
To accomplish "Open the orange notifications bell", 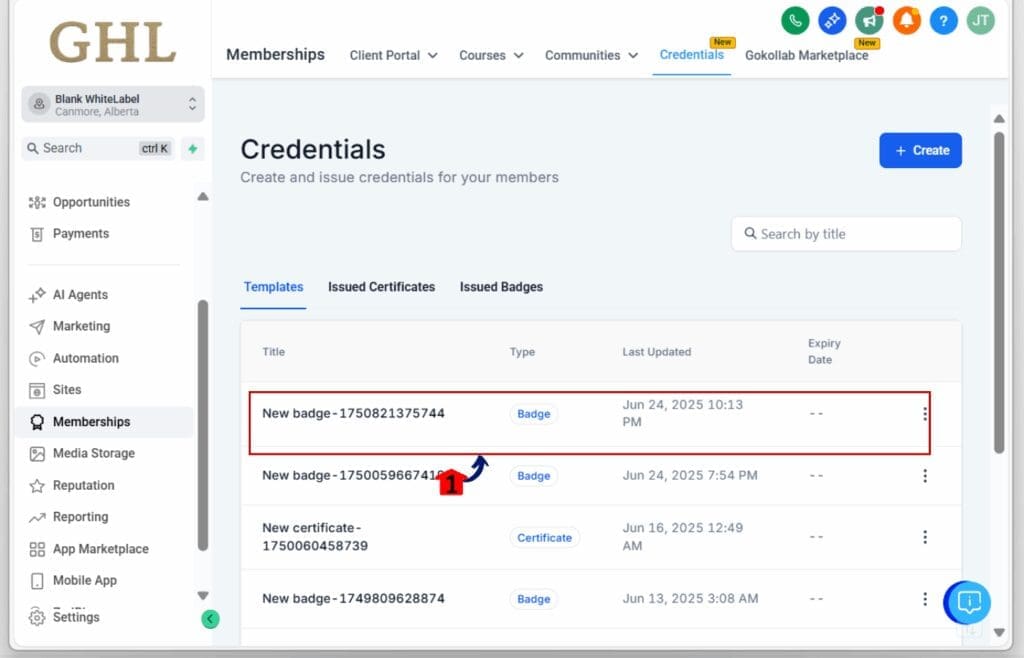I will click(906, 20).
